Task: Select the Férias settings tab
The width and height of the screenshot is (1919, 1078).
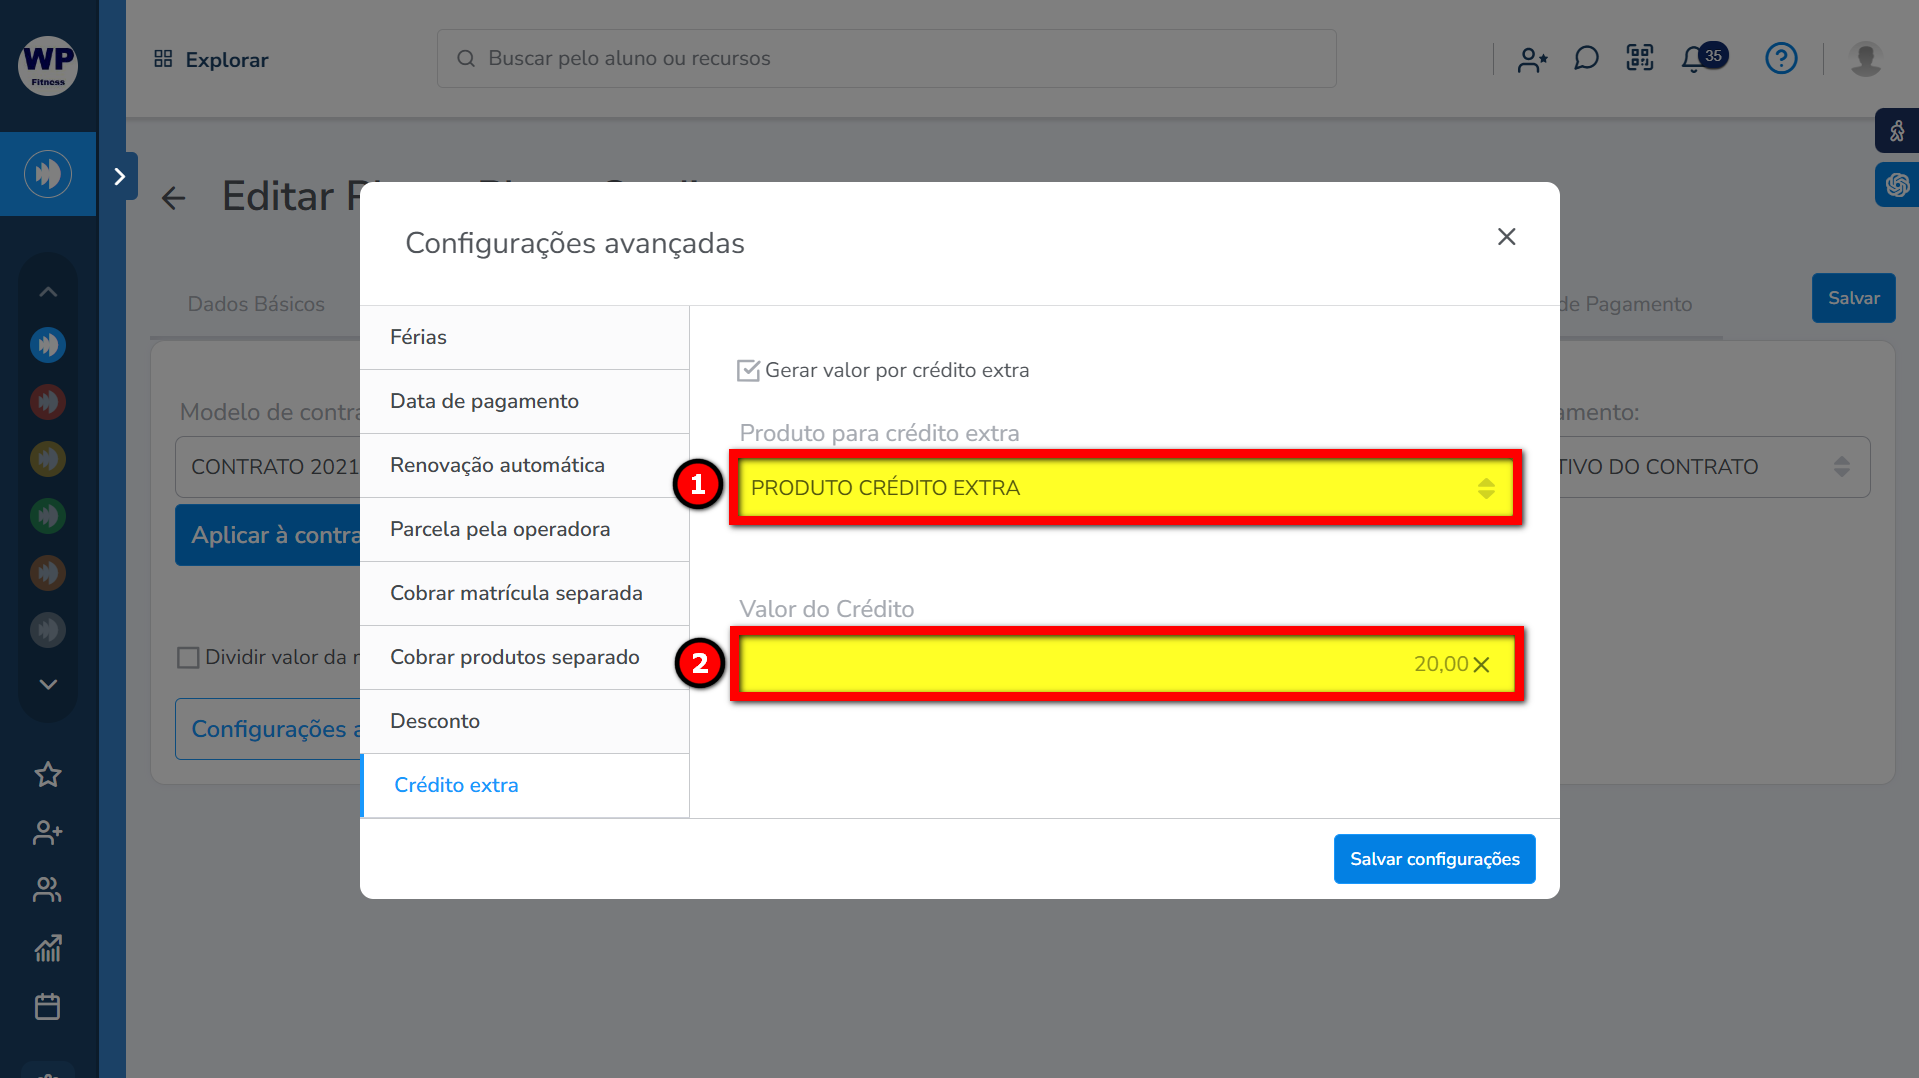Action: (524, 337)
